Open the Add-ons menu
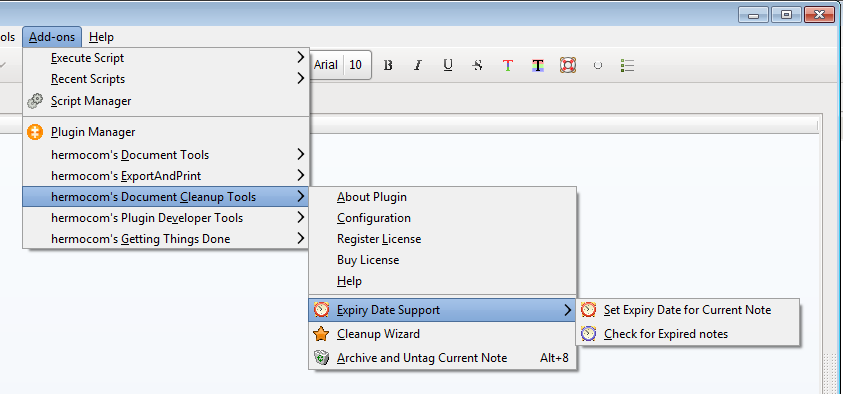 pyautogui.click(x=52, y=37)
